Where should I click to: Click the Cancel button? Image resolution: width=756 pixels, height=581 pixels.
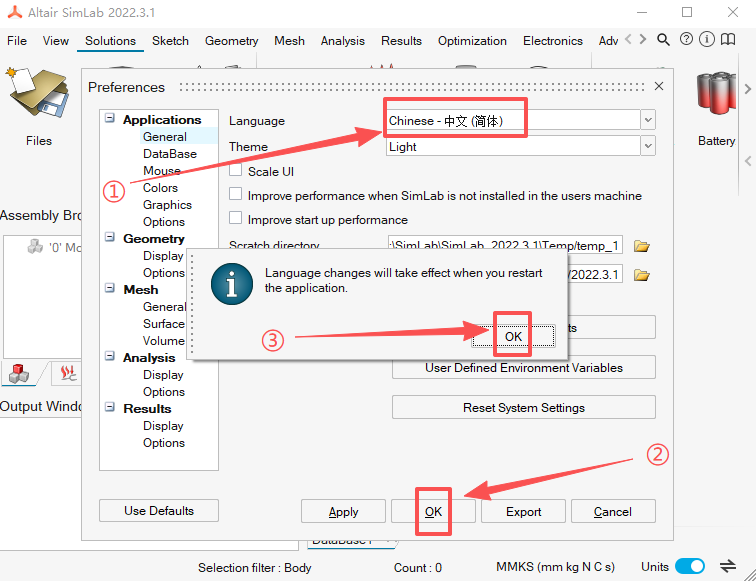coord(613,511)
